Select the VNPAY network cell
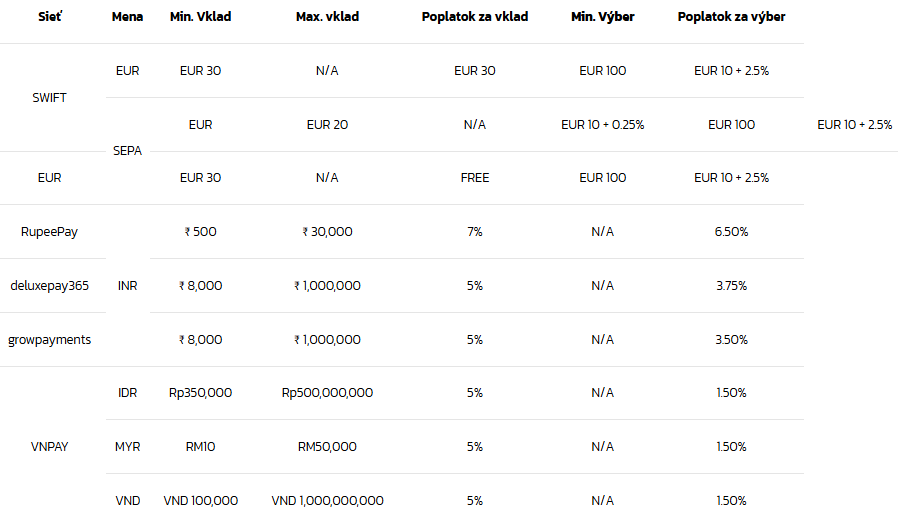The height and width of the screenshot is (519, 898). click(49, 447)
